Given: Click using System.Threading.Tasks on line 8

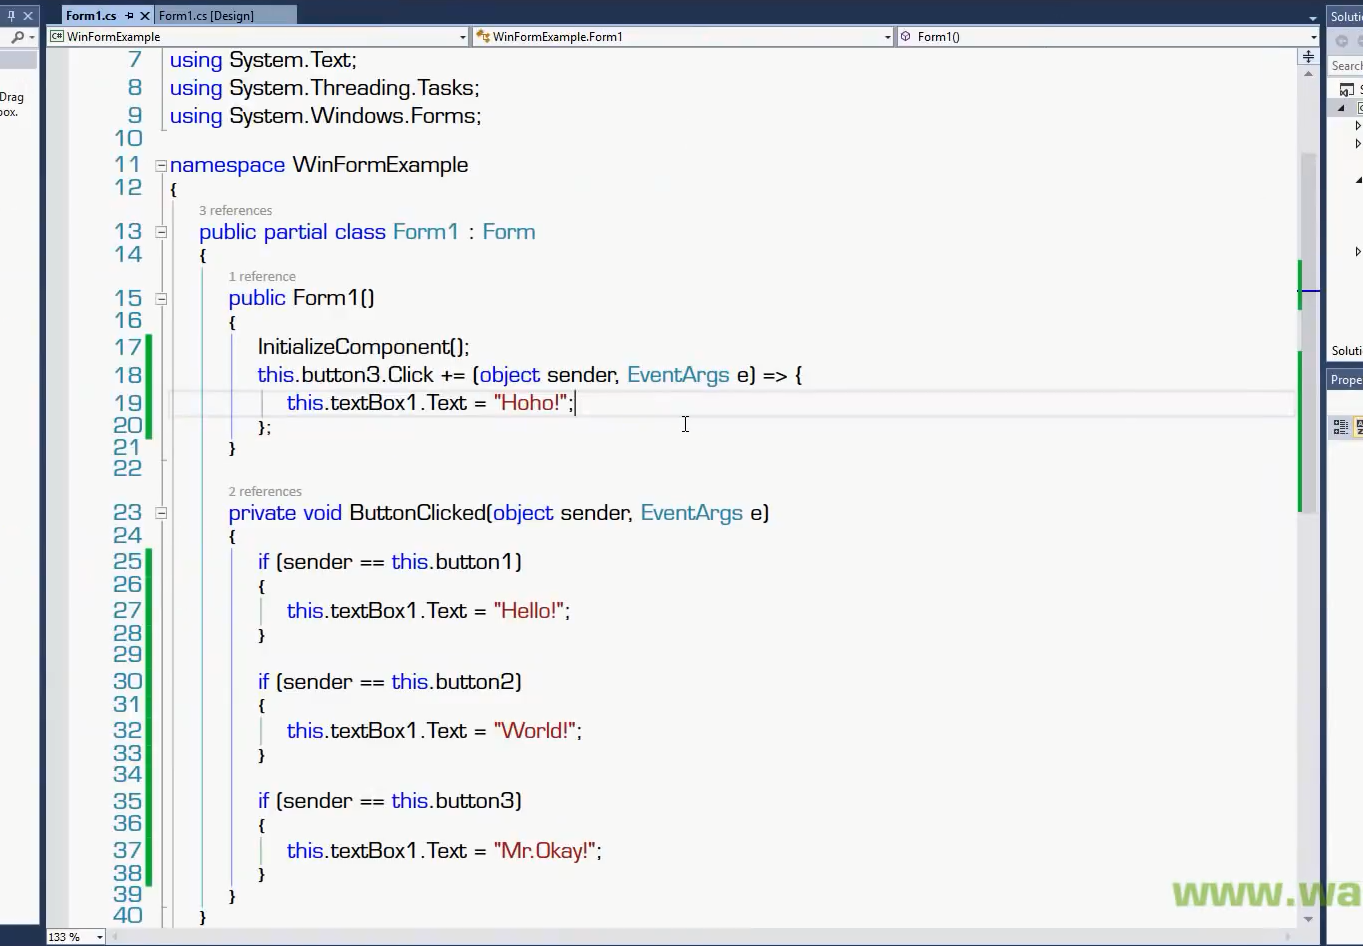Looking at the screenshot, I should pos(325,88).
